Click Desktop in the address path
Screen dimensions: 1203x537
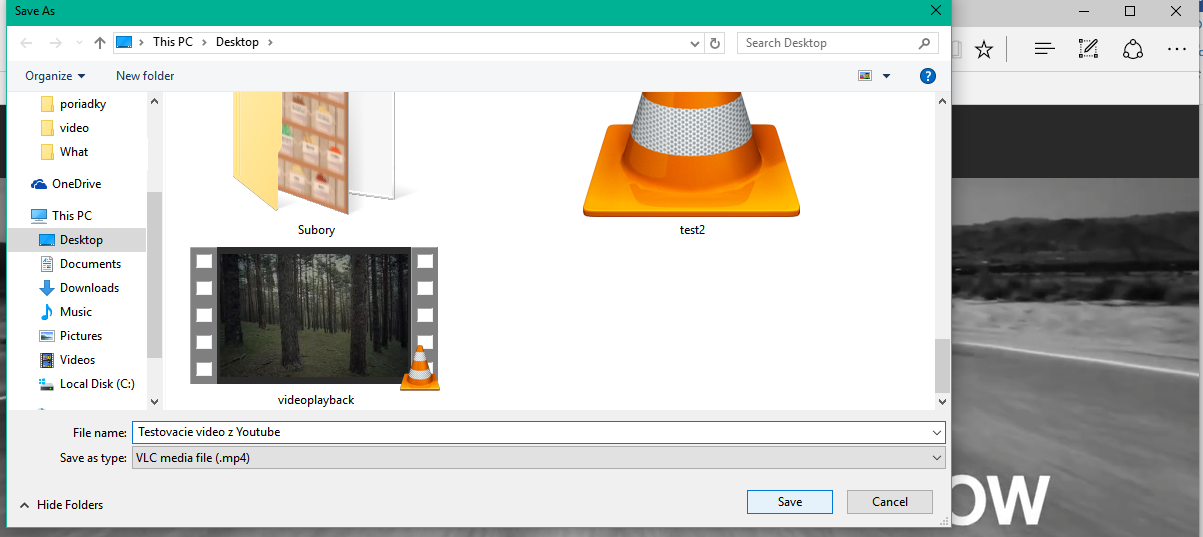click(x=237, y=42)
